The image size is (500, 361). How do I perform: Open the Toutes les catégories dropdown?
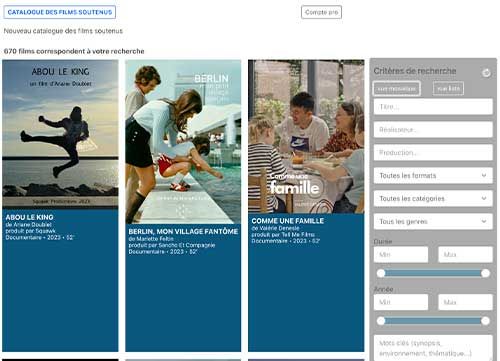[x=433, y=198]
